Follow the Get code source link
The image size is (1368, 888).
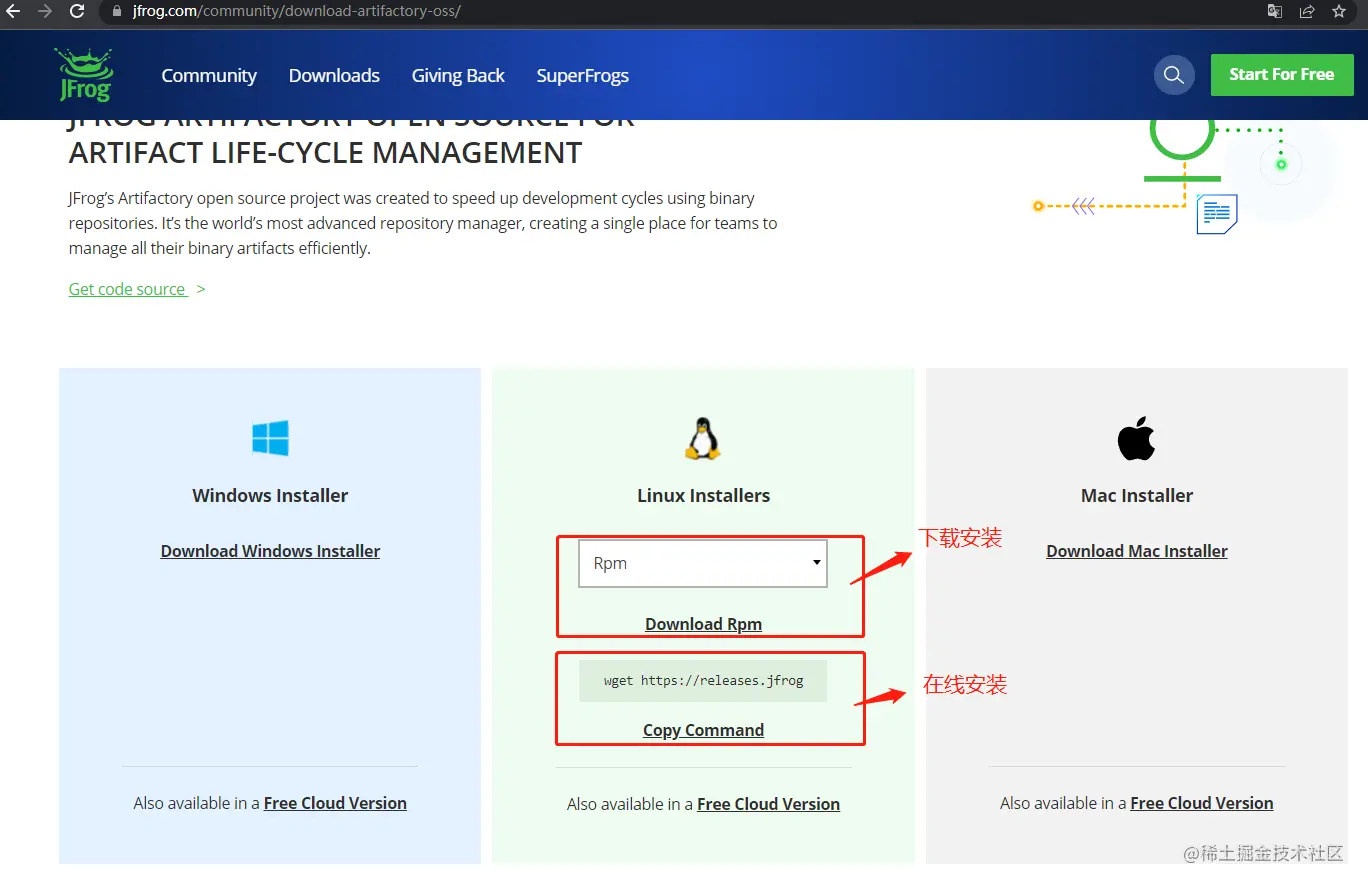pyautogui.click(x=127, y=289)
